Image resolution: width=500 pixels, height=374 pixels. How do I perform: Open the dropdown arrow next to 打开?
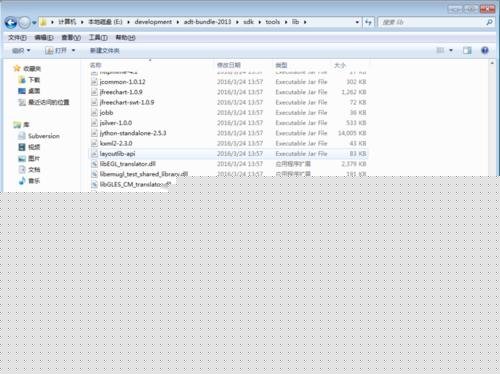[73, 50]
